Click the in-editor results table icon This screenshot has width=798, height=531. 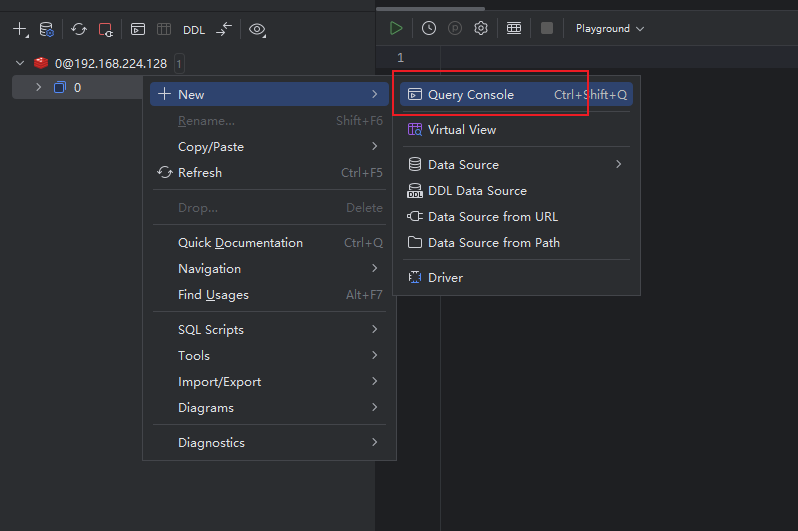coord(514,28)
